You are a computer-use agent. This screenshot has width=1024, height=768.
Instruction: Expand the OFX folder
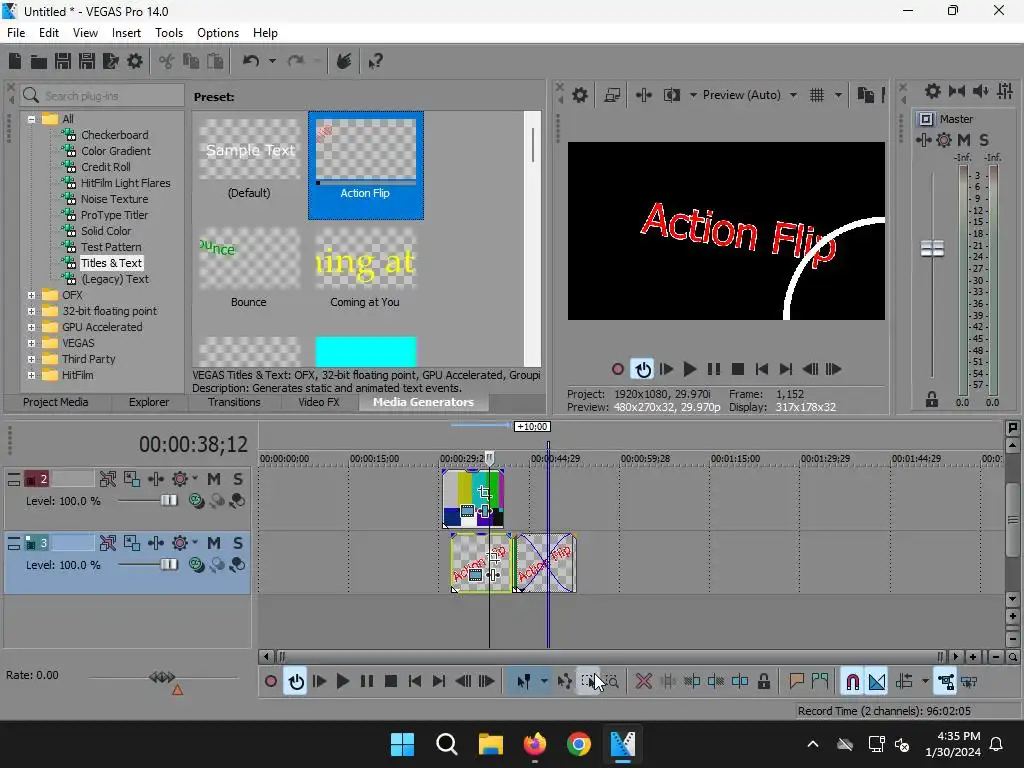point(31,295)
